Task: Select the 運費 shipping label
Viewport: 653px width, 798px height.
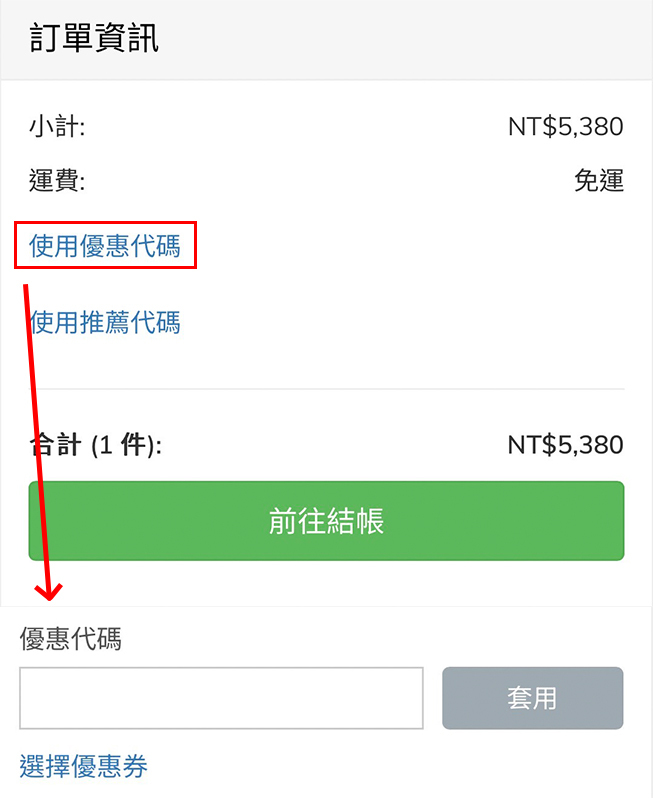Action: click(x=57, y=181)
